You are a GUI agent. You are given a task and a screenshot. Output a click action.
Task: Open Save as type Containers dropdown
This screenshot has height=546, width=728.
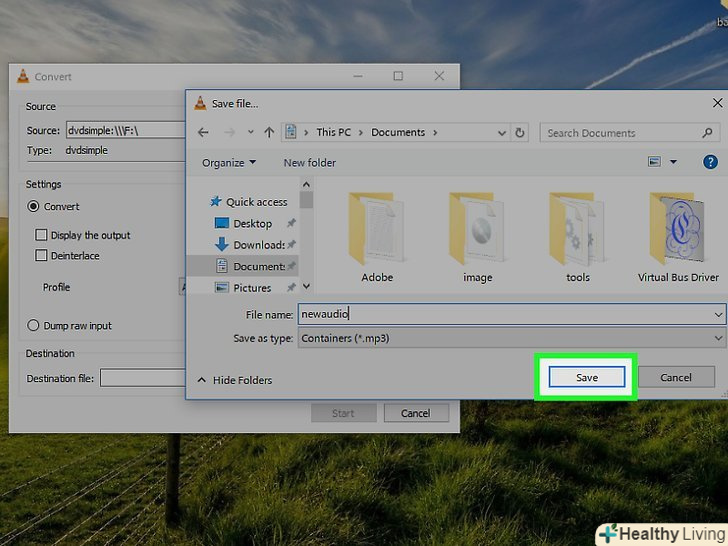(x=512, y=338)
